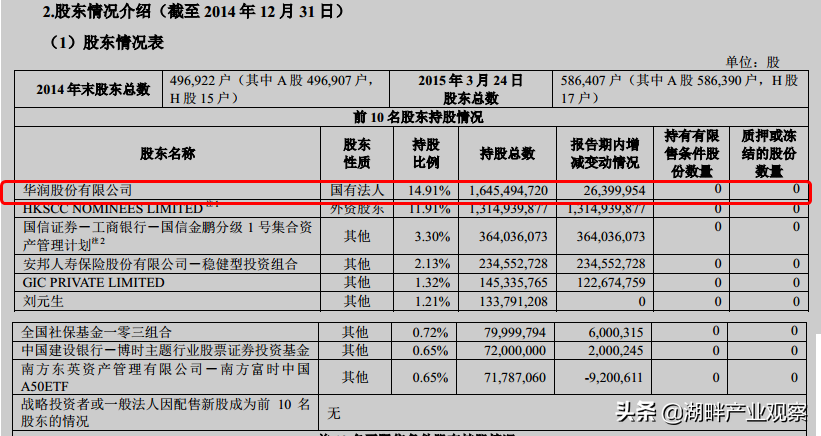
Task: Click "234,552,728" in the 增减变动 column
Action: [611, 264]
